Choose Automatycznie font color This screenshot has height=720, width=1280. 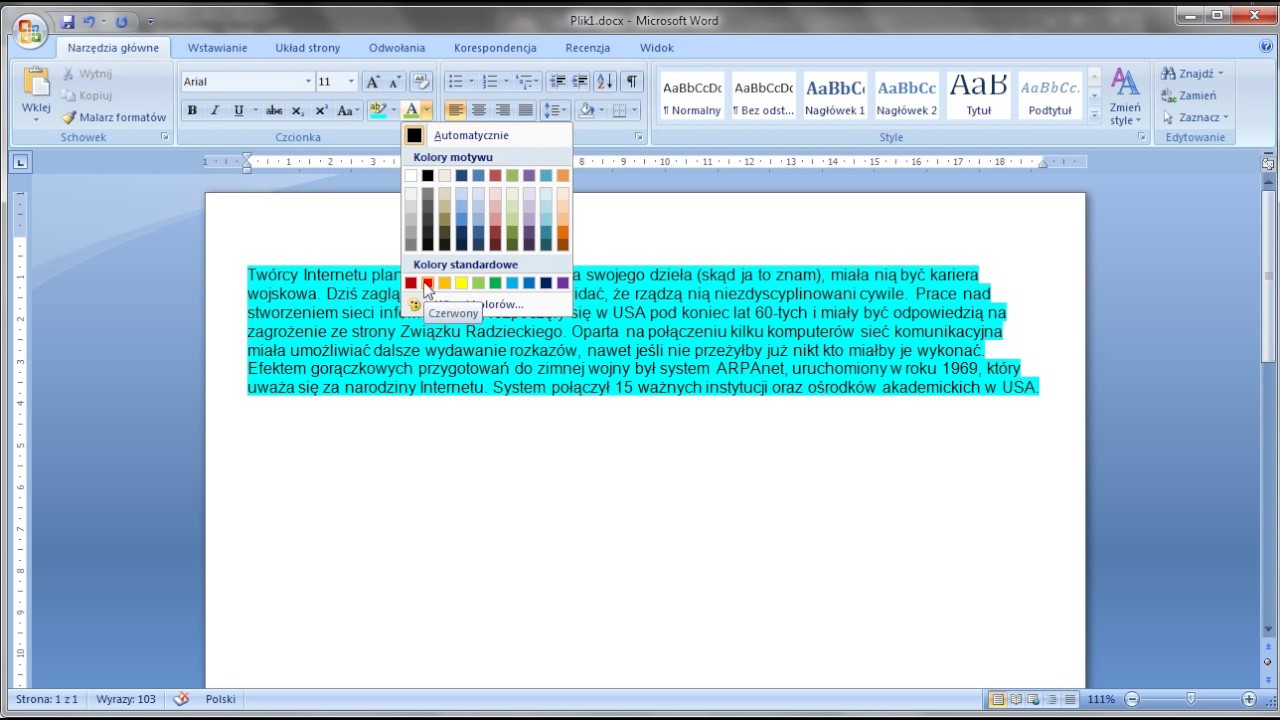click(x=487, y=135)
